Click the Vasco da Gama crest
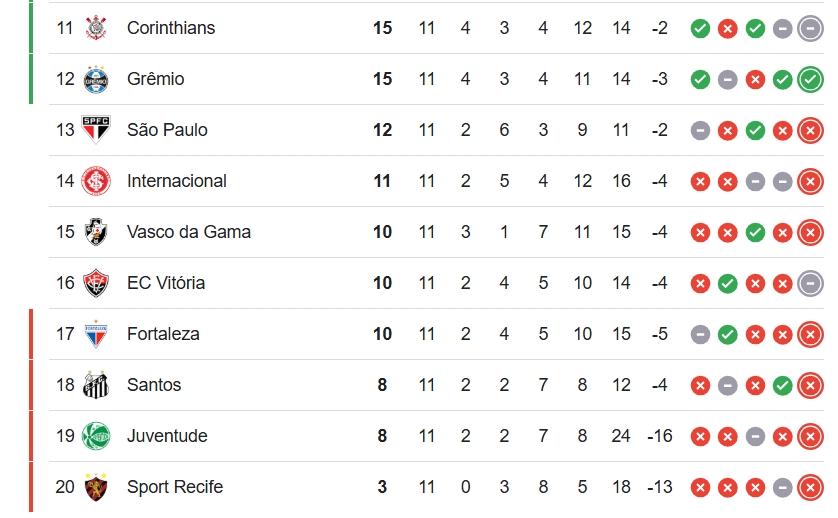 click(96, 232)
